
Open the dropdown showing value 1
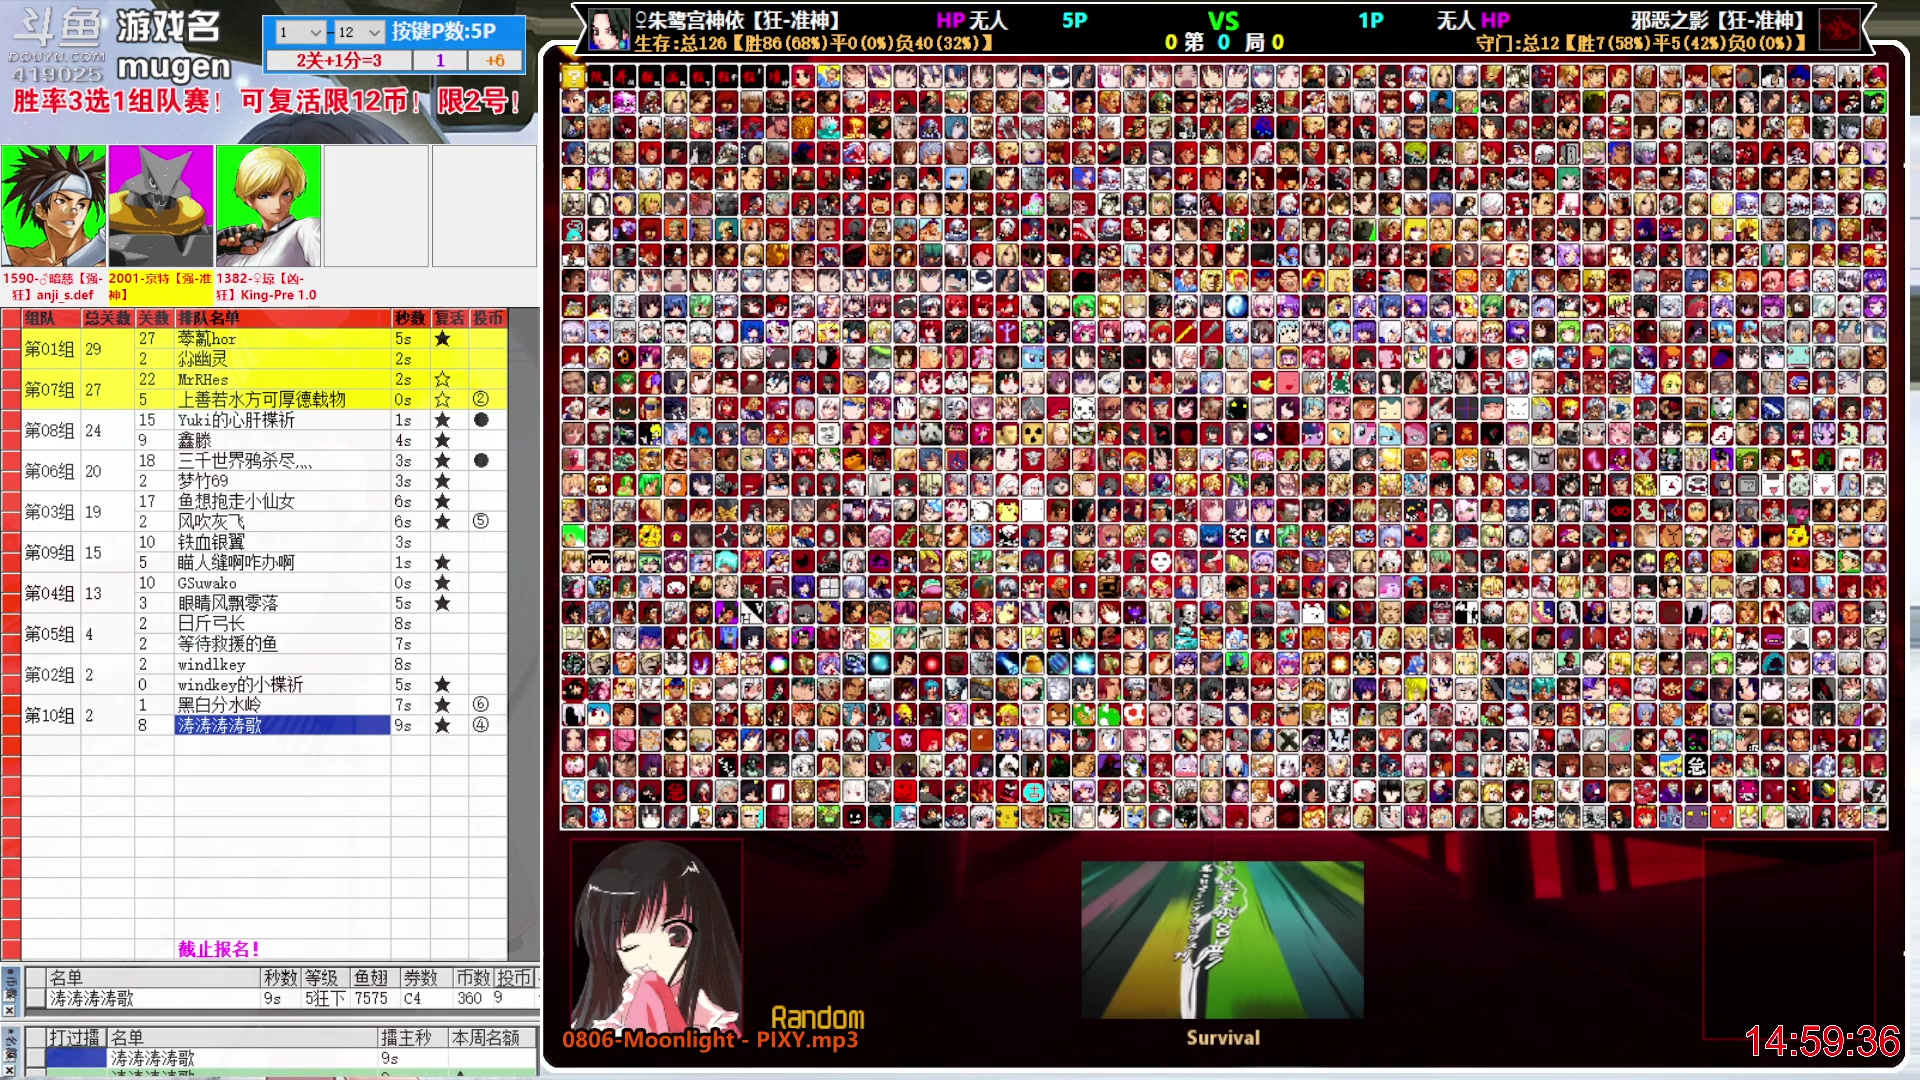[x=299, y=32]
